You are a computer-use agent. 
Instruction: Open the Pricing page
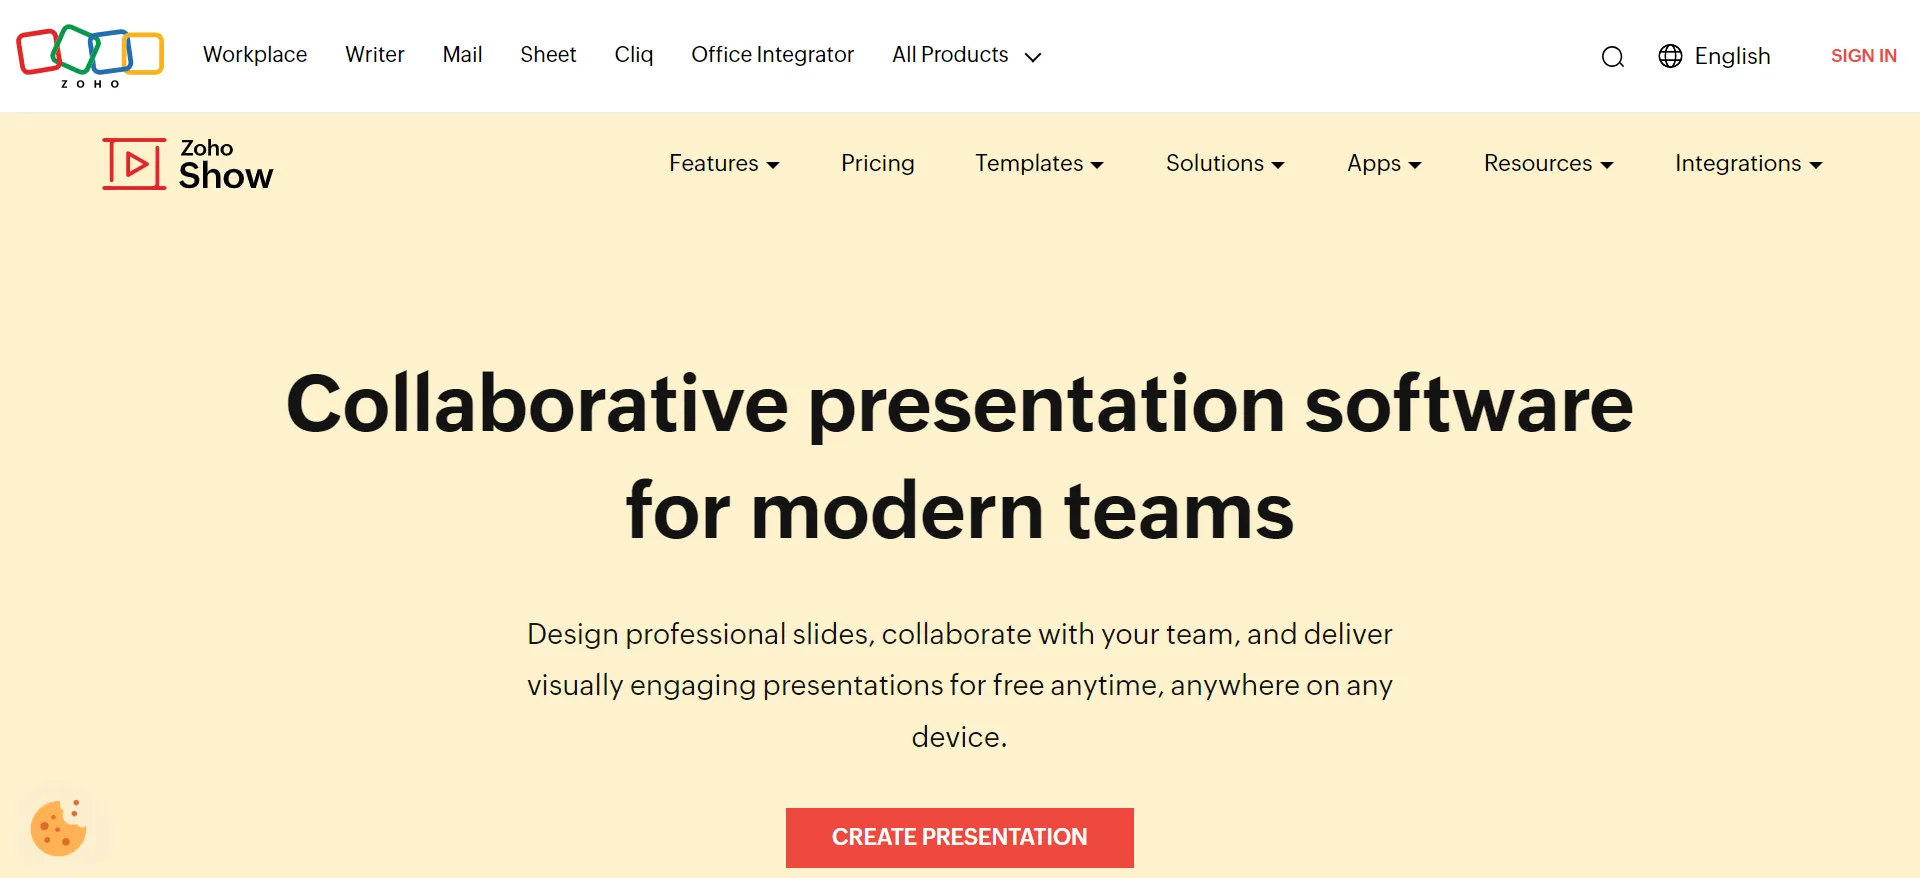877,163
